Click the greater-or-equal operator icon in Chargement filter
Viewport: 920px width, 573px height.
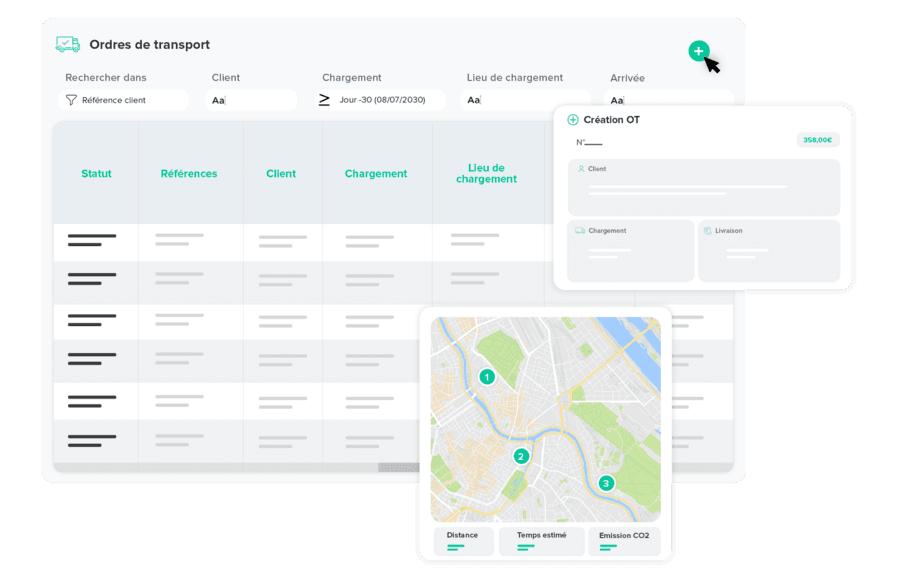pos(324,100)
